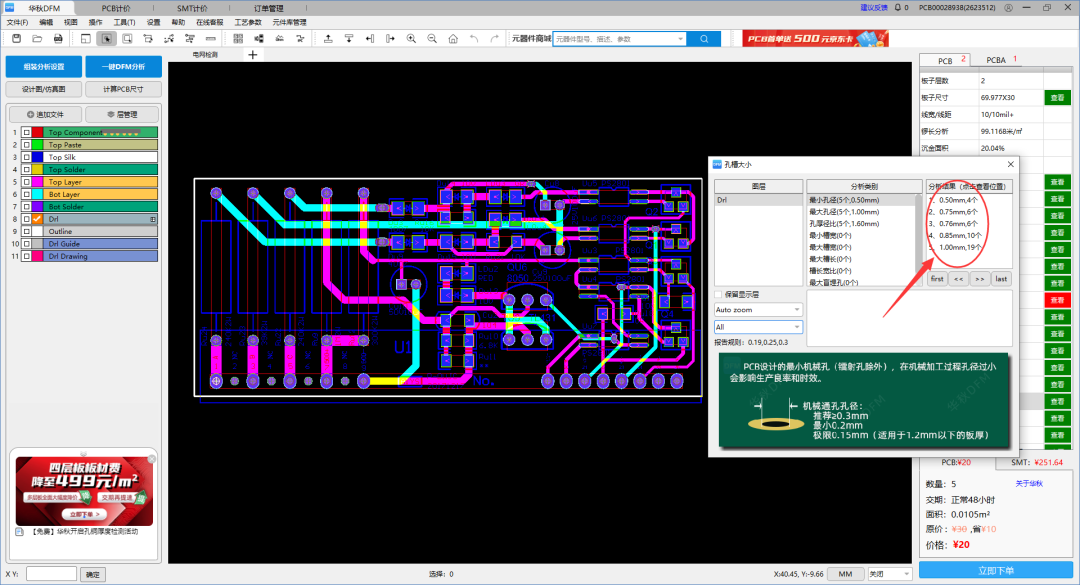Open the 工具(T) menu
The height and width of the screenshot is (585, 1080).
point(124,21)
